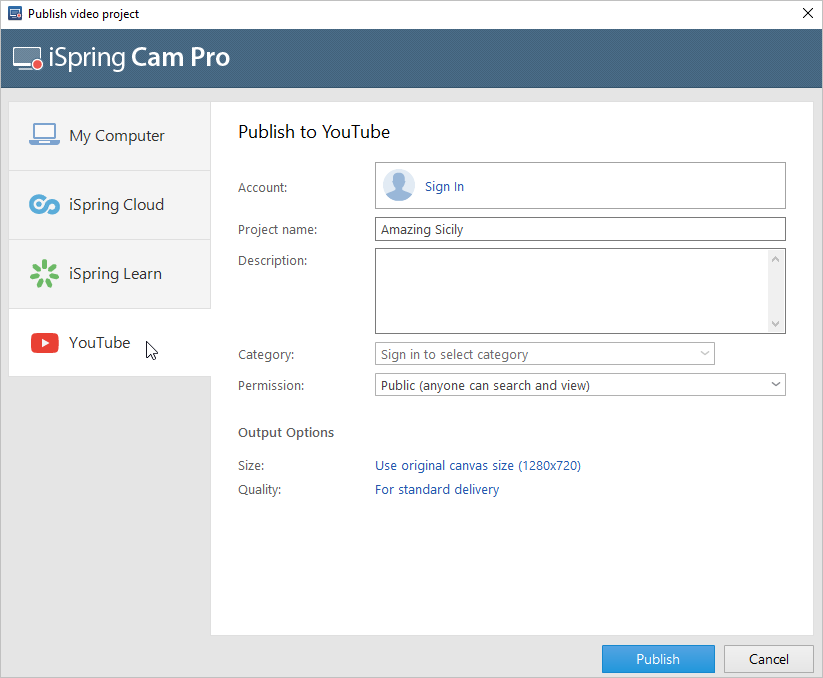Click the Publish button
This screenshot has width=823, height=678.
coord(658,659)
